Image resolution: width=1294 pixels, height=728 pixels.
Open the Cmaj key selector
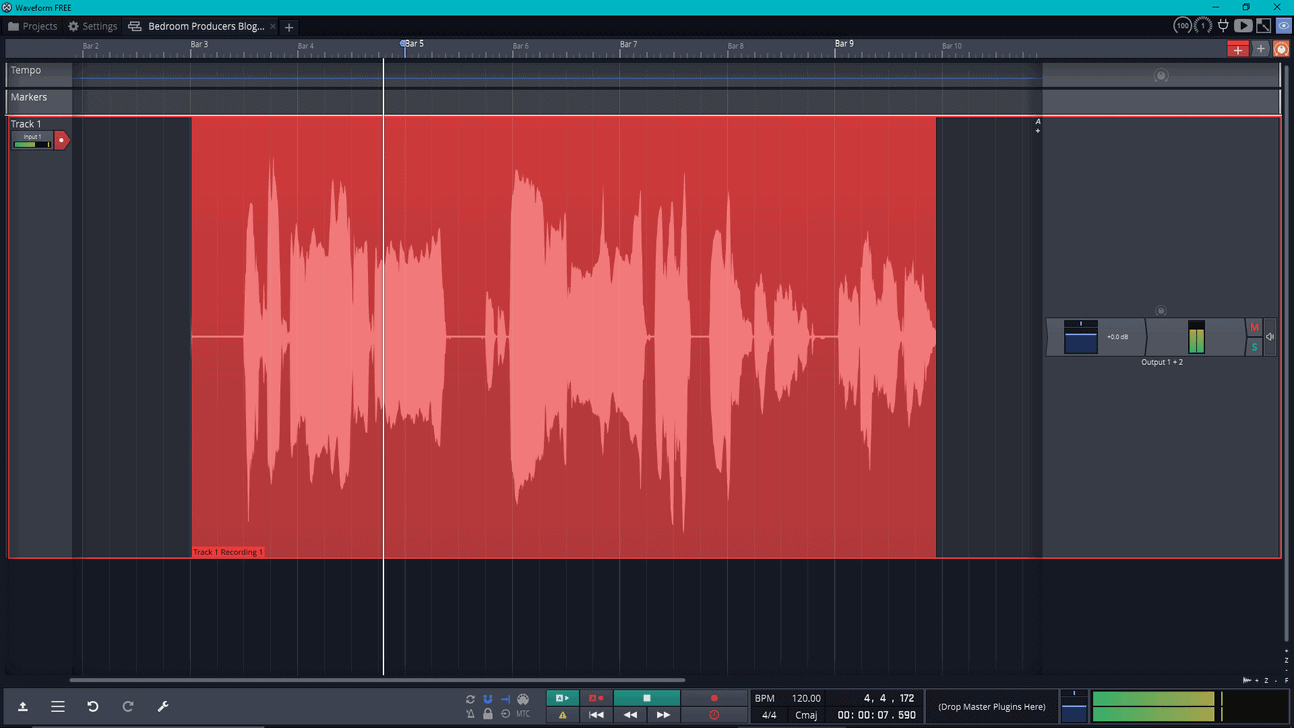806,715
